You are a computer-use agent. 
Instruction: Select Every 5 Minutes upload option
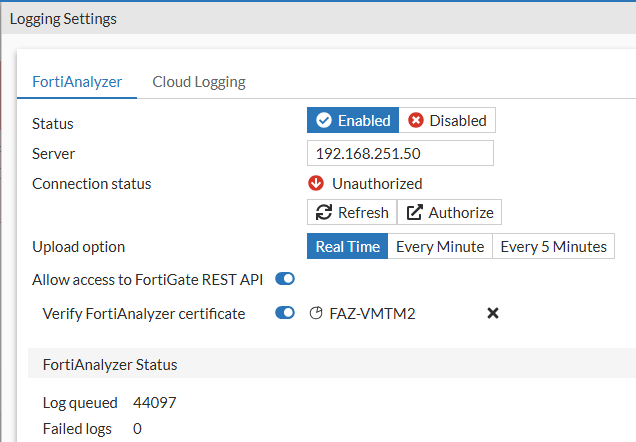pos(553,246)
